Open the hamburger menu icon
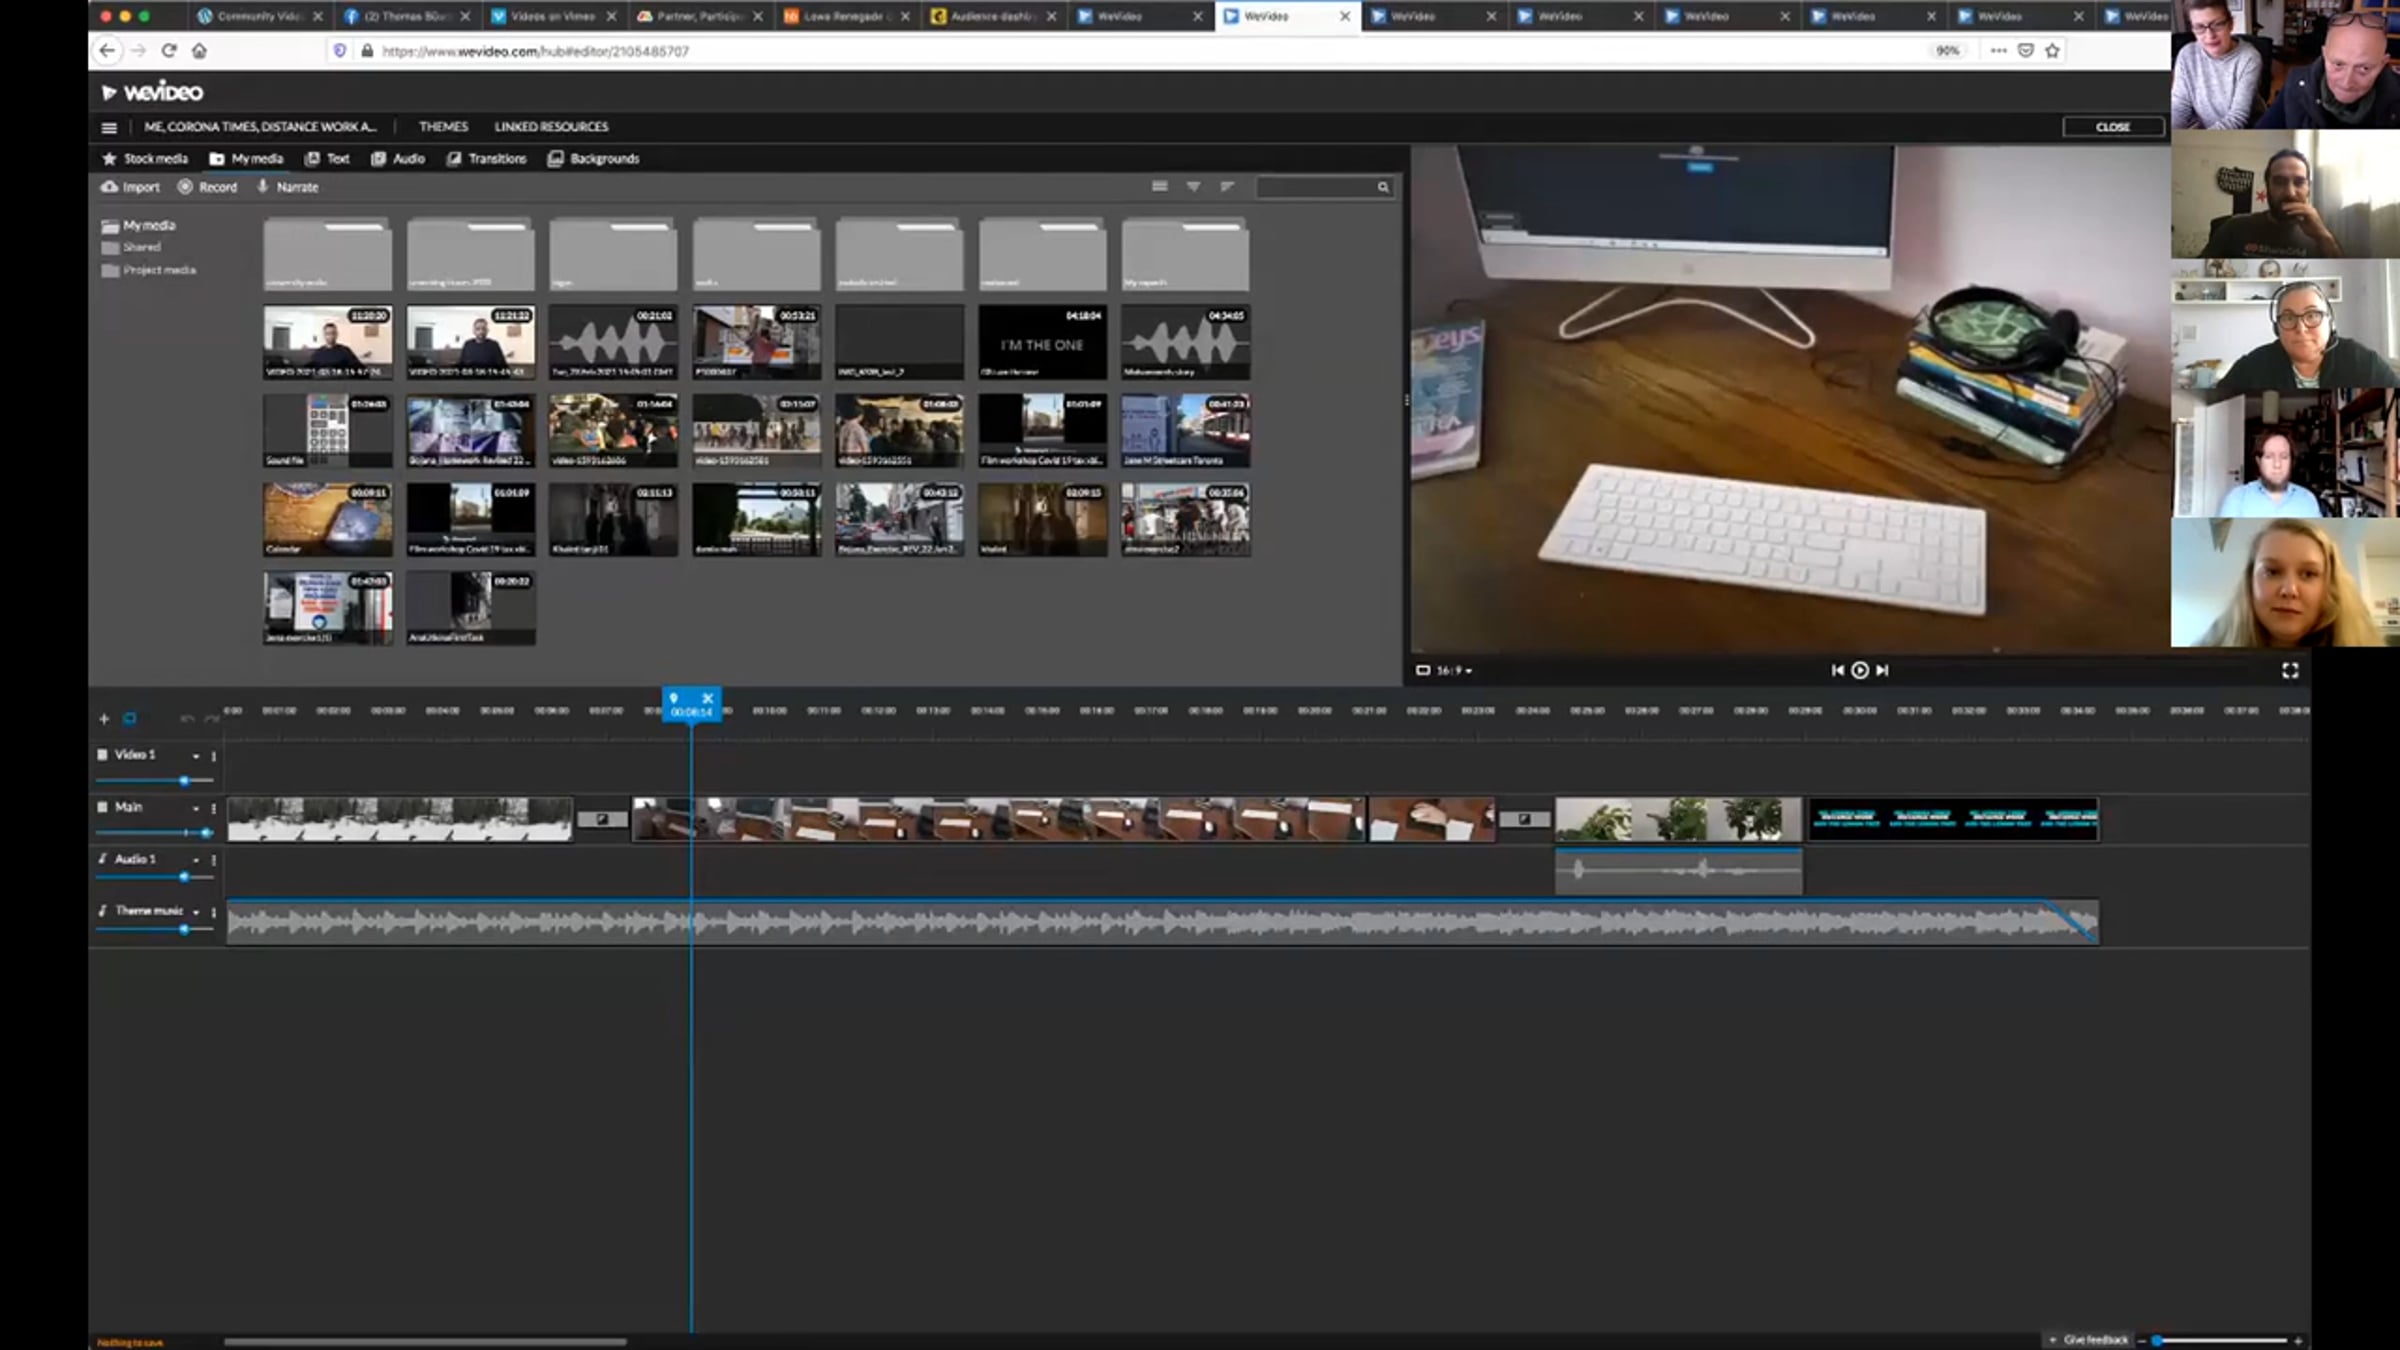The image size is (2400, 1350). click(109, 127)
